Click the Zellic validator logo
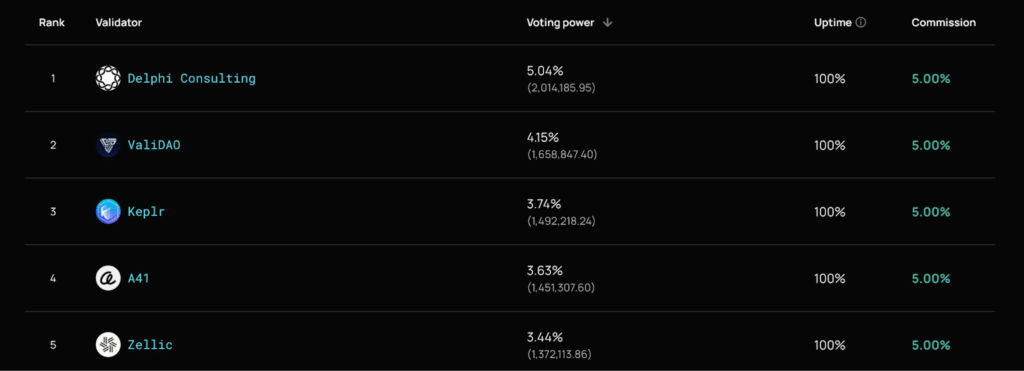1024x371 pixels. [x=108, y=345]
